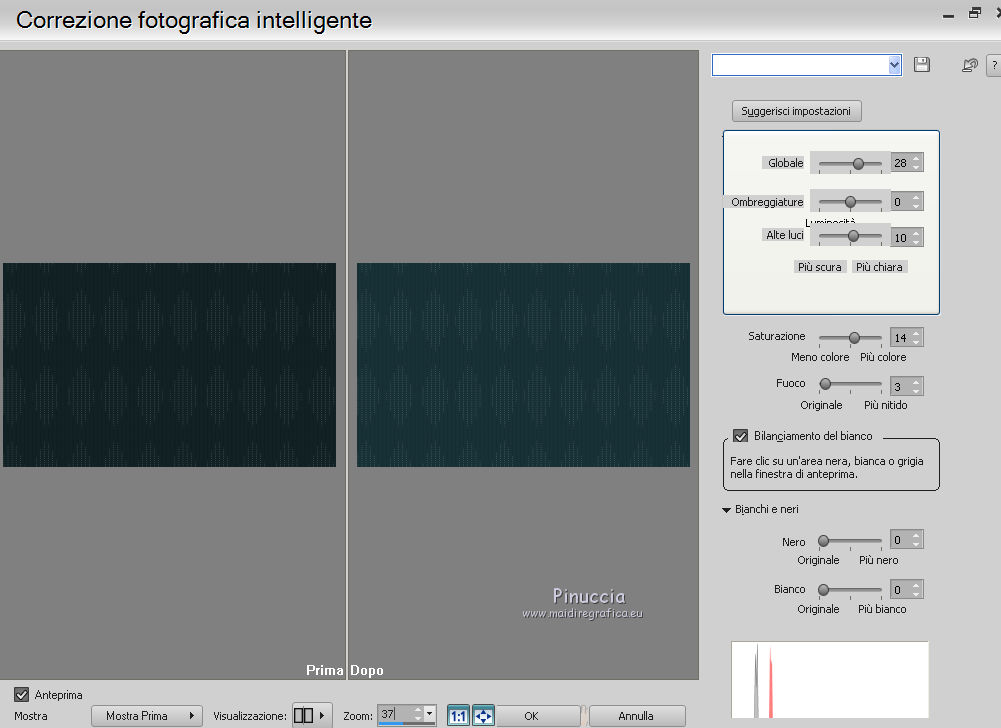Maximize the dialog window
The height and width of the screenshot is (728, 1001).
974,13
